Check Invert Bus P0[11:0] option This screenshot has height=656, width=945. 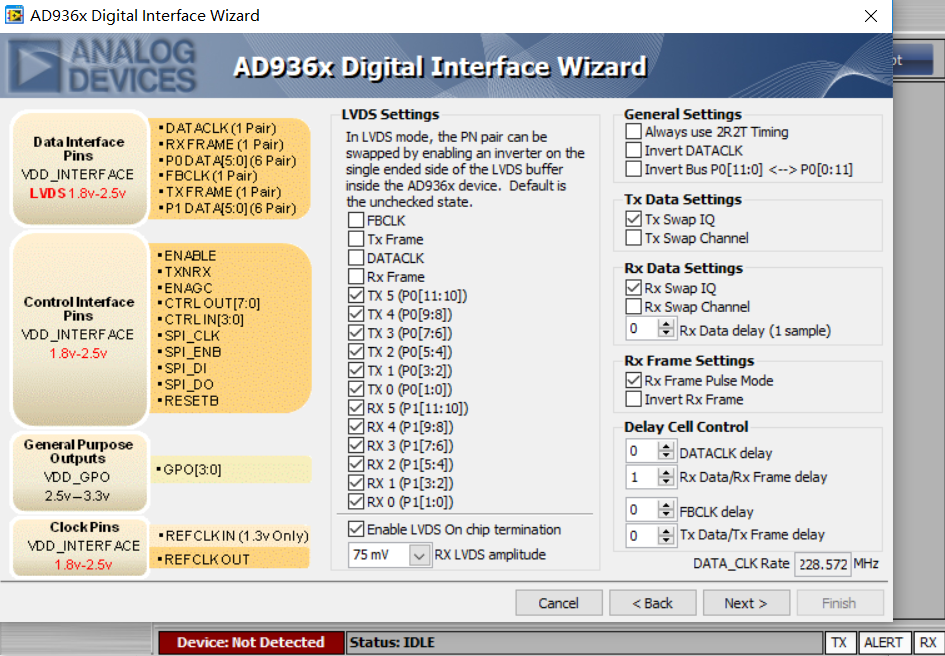coord(633,169)
